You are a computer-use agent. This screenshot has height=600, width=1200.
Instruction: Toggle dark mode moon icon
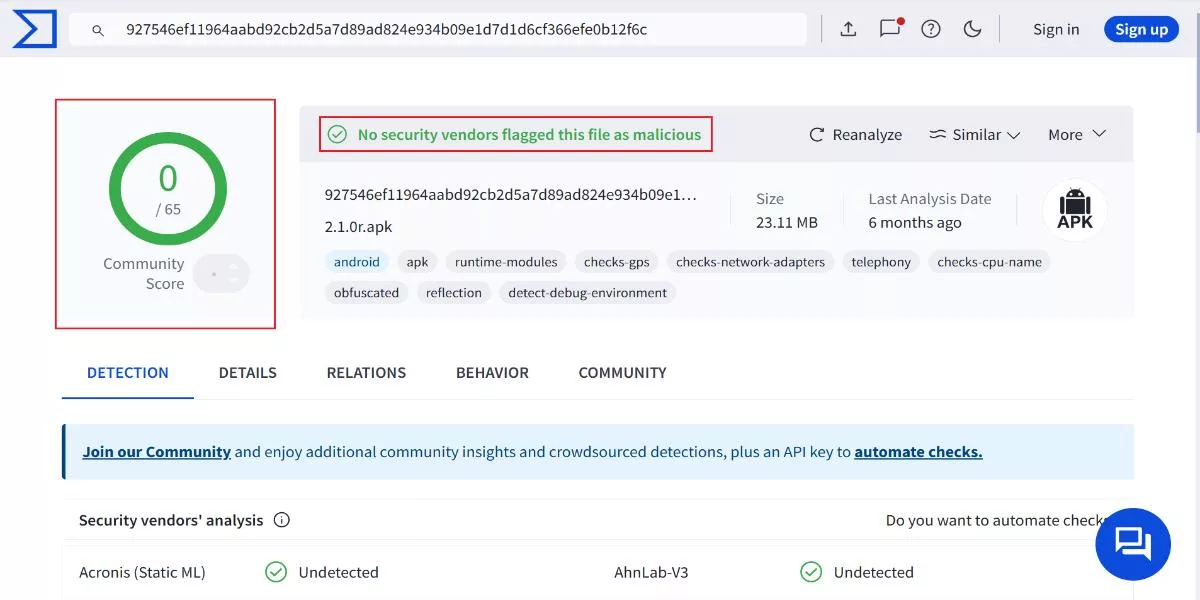pyautogui.click(x=972, y=29)
